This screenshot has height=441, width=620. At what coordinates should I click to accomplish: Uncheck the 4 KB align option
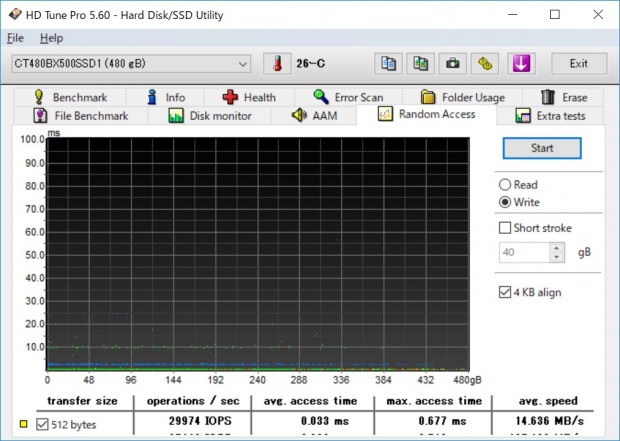point(505,292)
